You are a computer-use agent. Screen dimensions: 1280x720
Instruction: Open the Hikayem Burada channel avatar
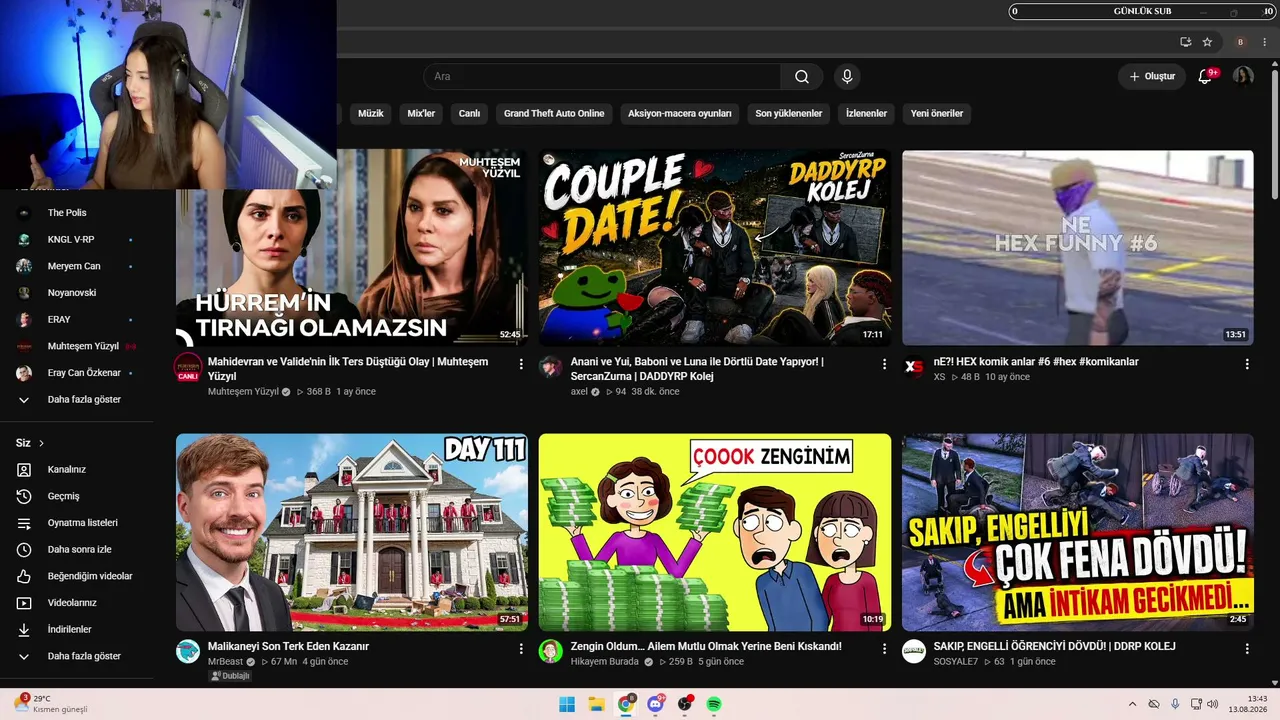551,652
